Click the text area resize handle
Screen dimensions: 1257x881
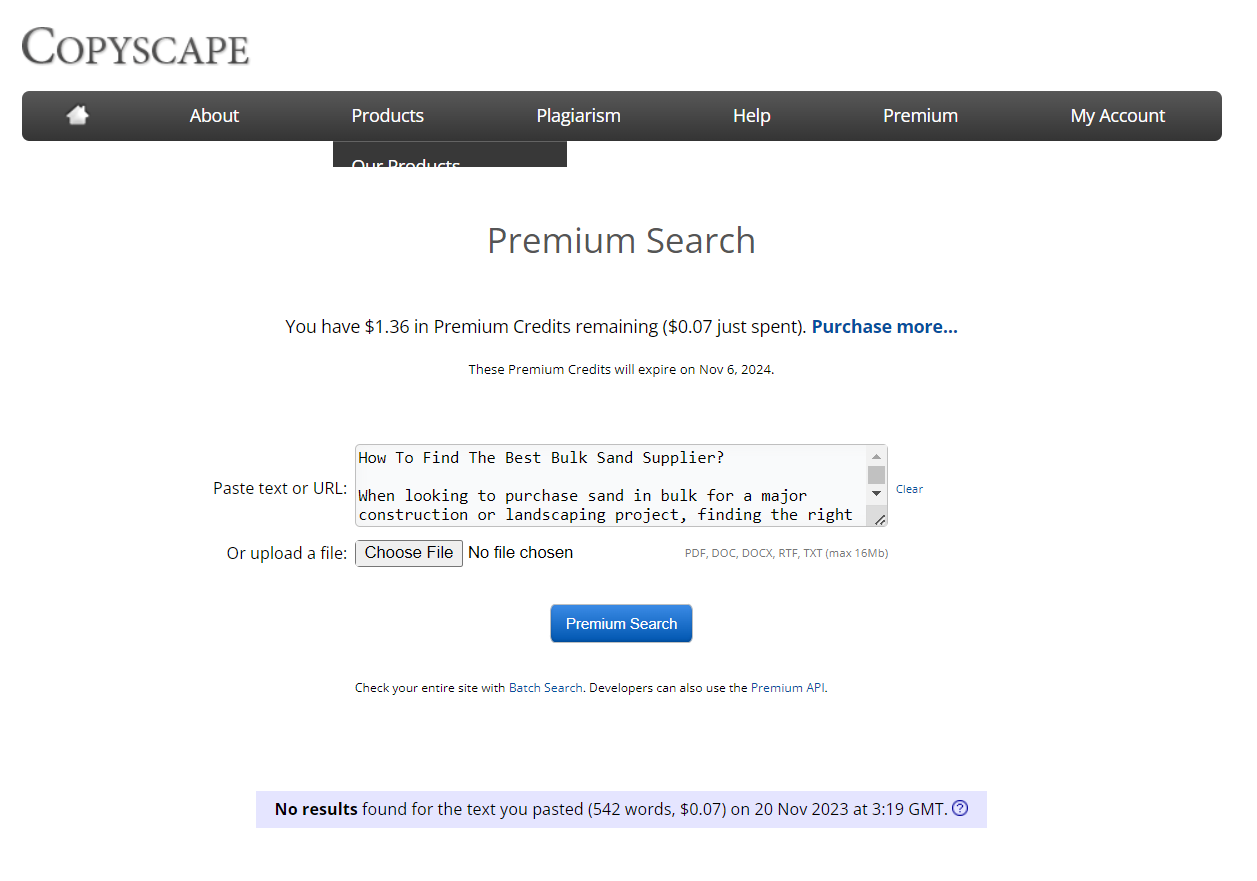(879, 518)
